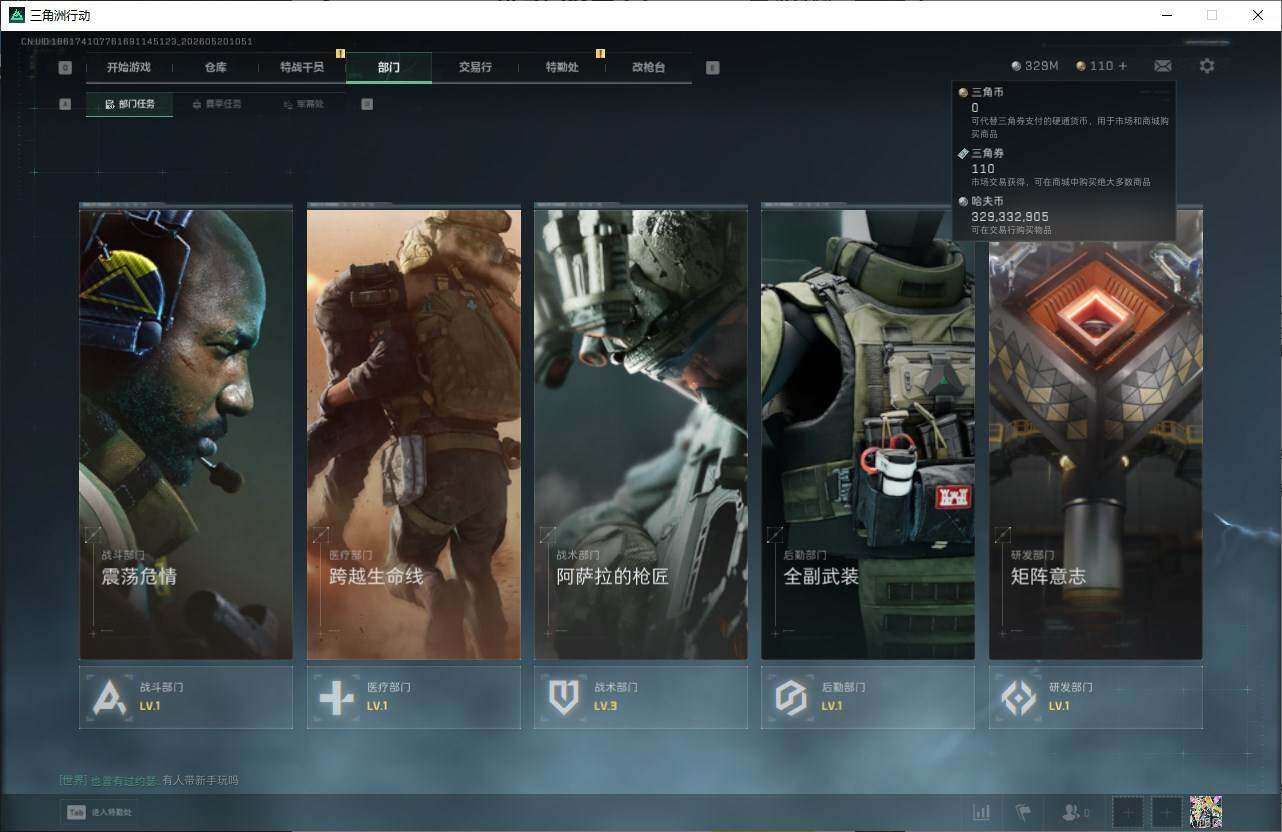The width and height of the screenshot is (1282, 832).
Task: Click the 战斗部门 emblem icon
Action: [109, 697]
